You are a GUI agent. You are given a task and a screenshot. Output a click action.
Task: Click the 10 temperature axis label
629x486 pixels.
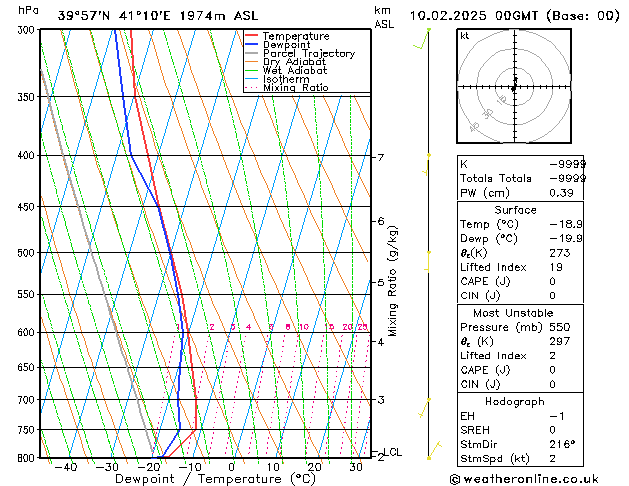click(273, 467)
